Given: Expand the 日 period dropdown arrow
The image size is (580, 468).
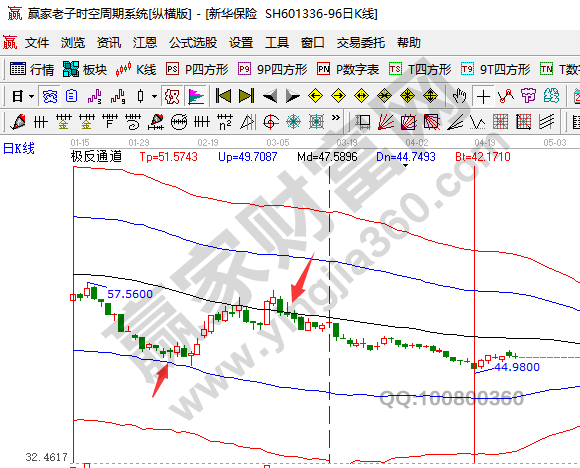Looking at the screenshot, I should point(32,97).
